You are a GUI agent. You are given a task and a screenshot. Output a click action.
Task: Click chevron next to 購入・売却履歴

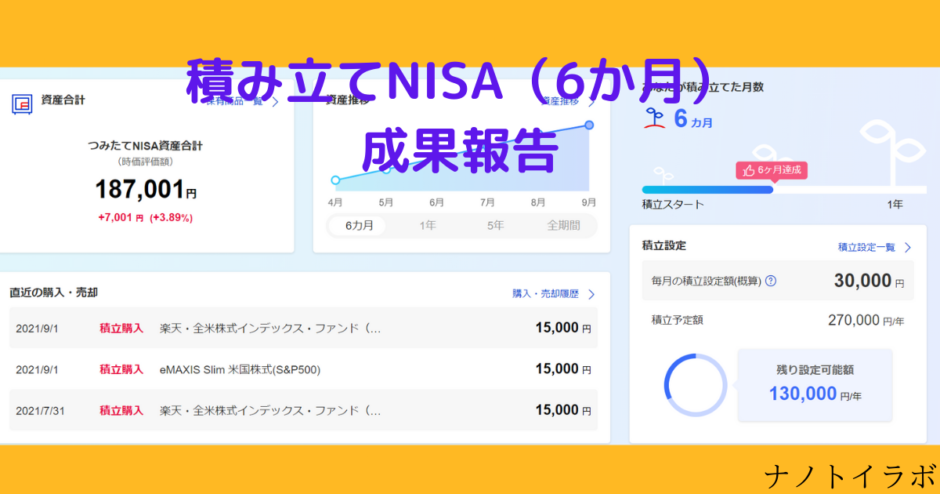pyautogui.click(x=592, y=294)
